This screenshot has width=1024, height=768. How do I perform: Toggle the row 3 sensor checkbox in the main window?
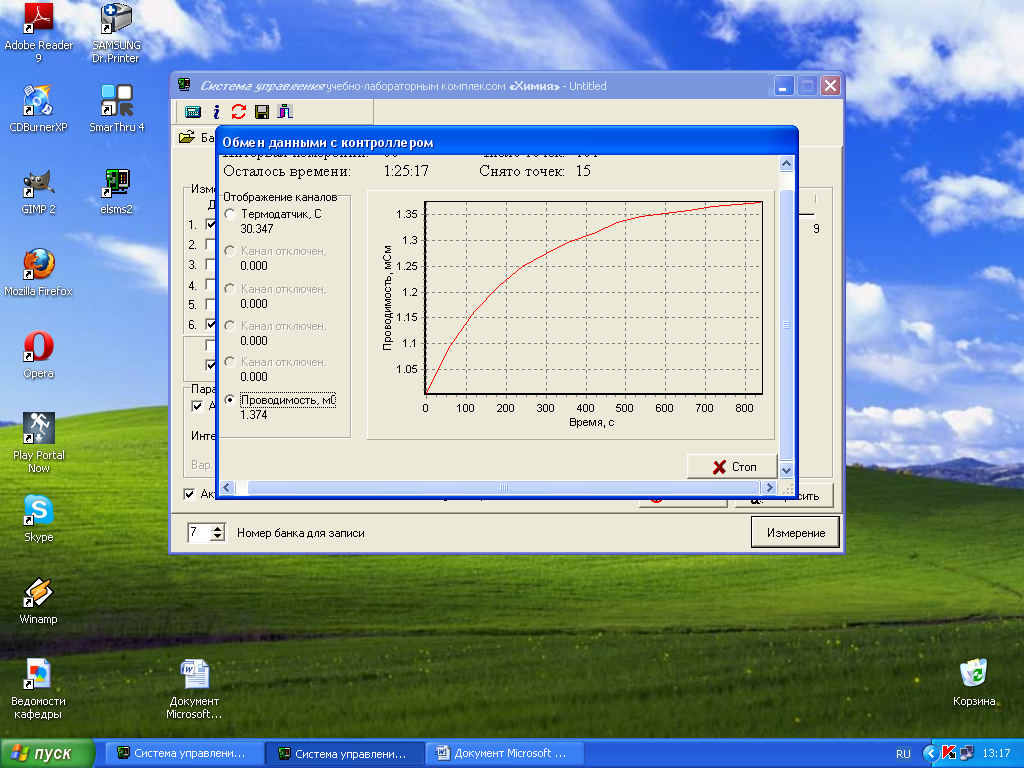point(210,264)
